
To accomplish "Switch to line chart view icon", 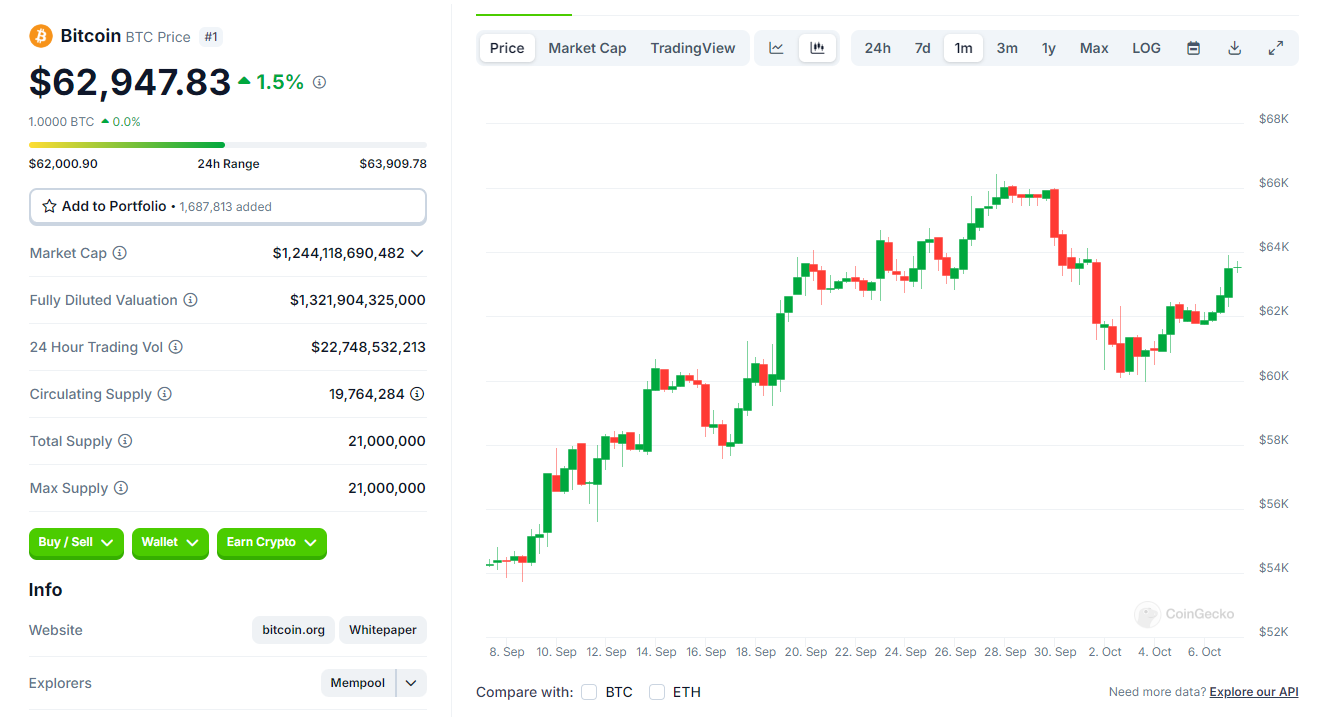I will (776, 48).
